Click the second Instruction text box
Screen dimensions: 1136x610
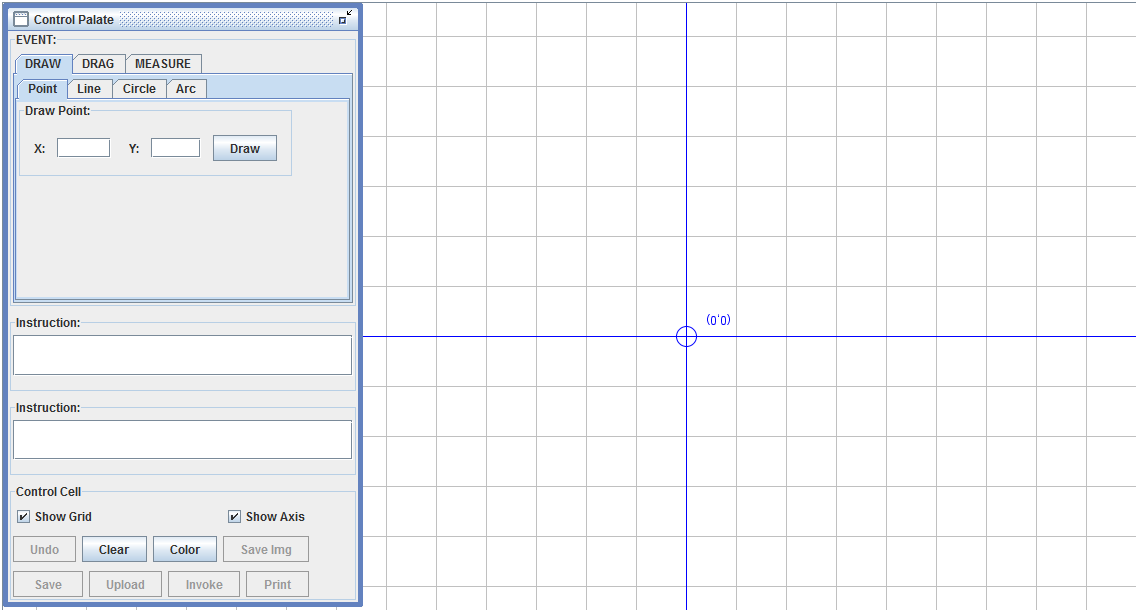[182, 440]
